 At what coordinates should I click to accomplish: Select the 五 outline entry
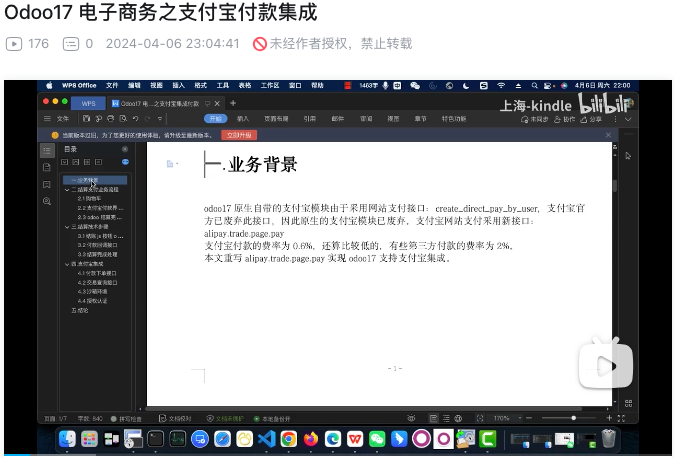(x=80, y=310)
